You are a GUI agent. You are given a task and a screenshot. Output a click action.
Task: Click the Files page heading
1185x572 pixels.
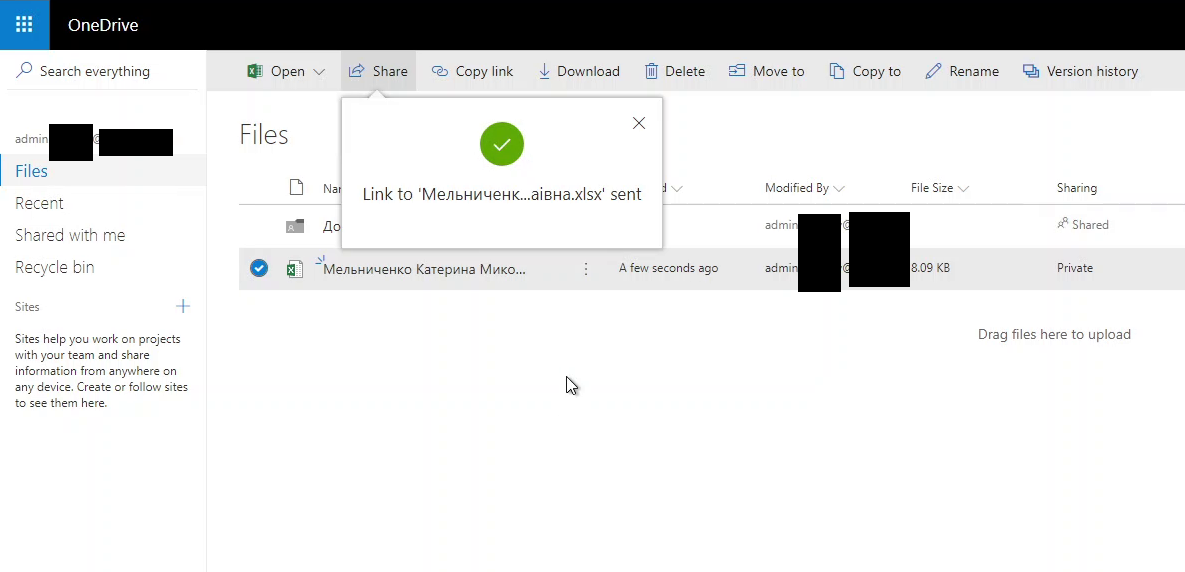pyautogui.click(x=264, y=134)
